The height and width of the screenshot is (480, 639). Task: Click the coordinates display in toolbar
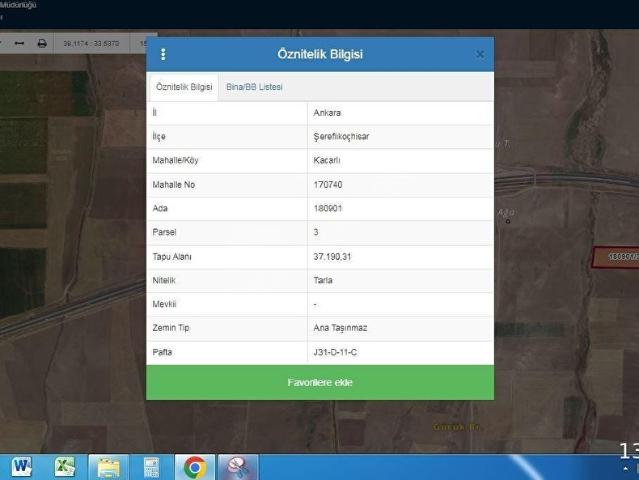[91, 44]
